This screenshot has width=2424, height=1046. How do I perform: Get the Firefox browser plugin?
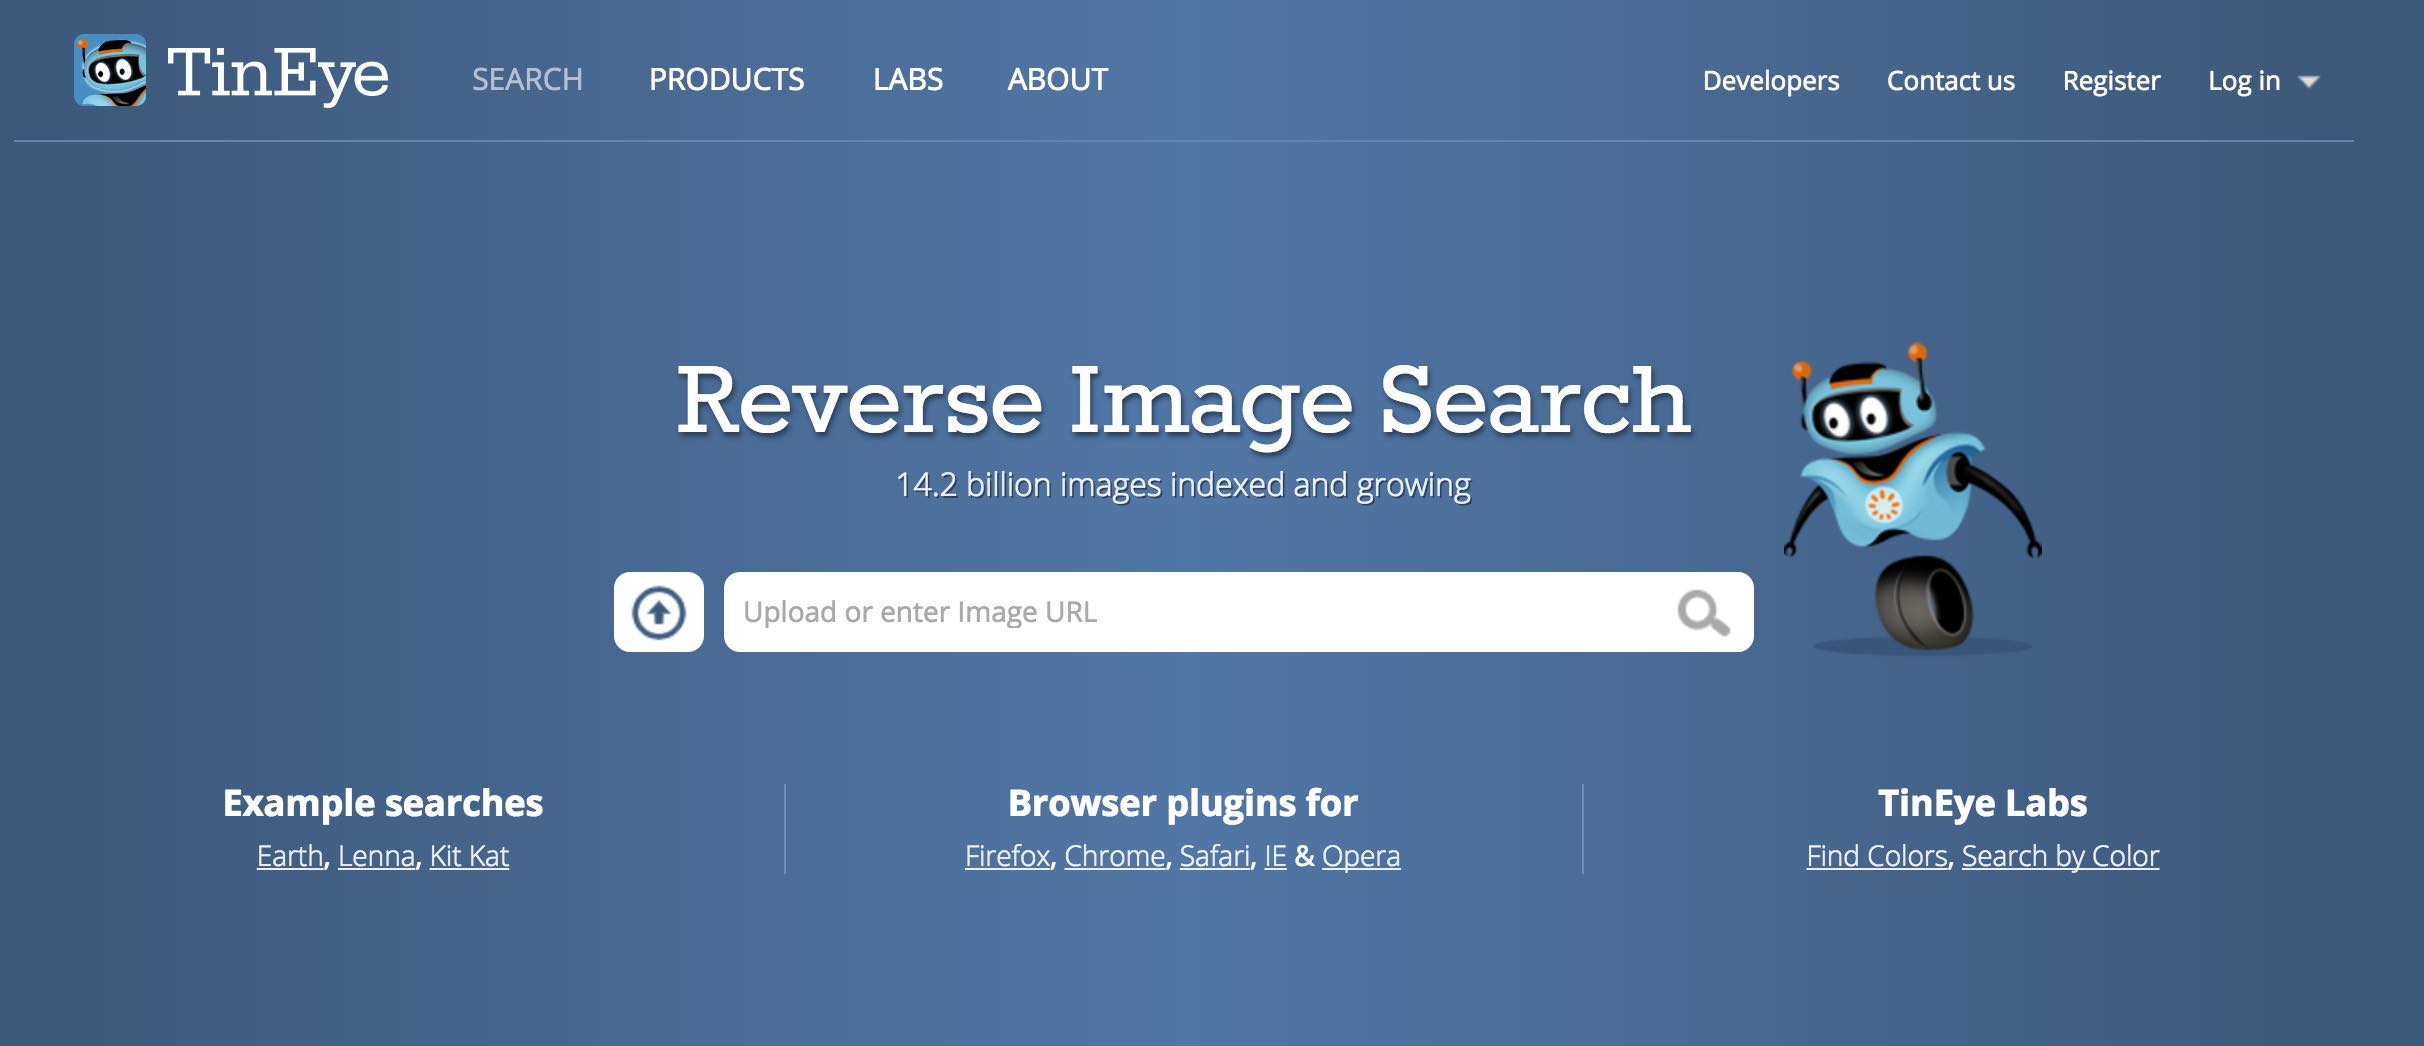pos(1005,856)
